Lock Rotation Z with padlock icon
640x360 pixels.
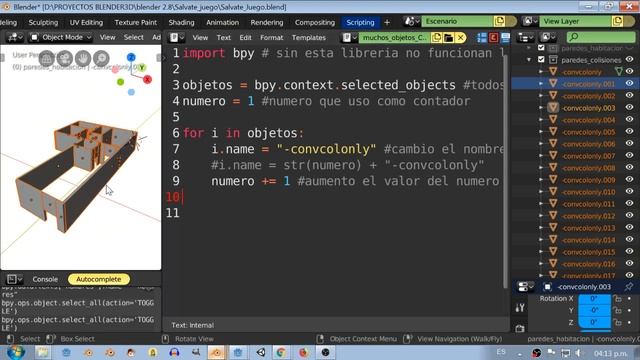point(618,322)
